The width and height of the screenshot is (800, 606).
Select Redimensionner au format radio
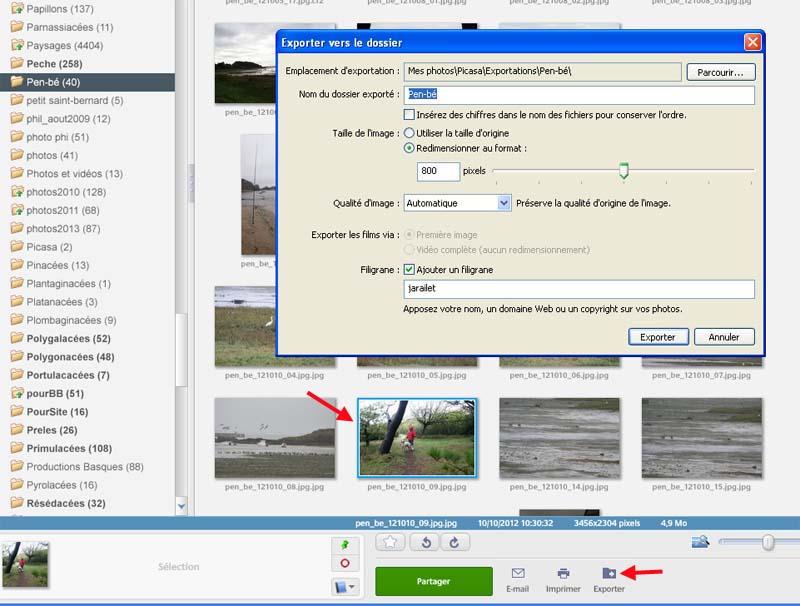[409, 148]
